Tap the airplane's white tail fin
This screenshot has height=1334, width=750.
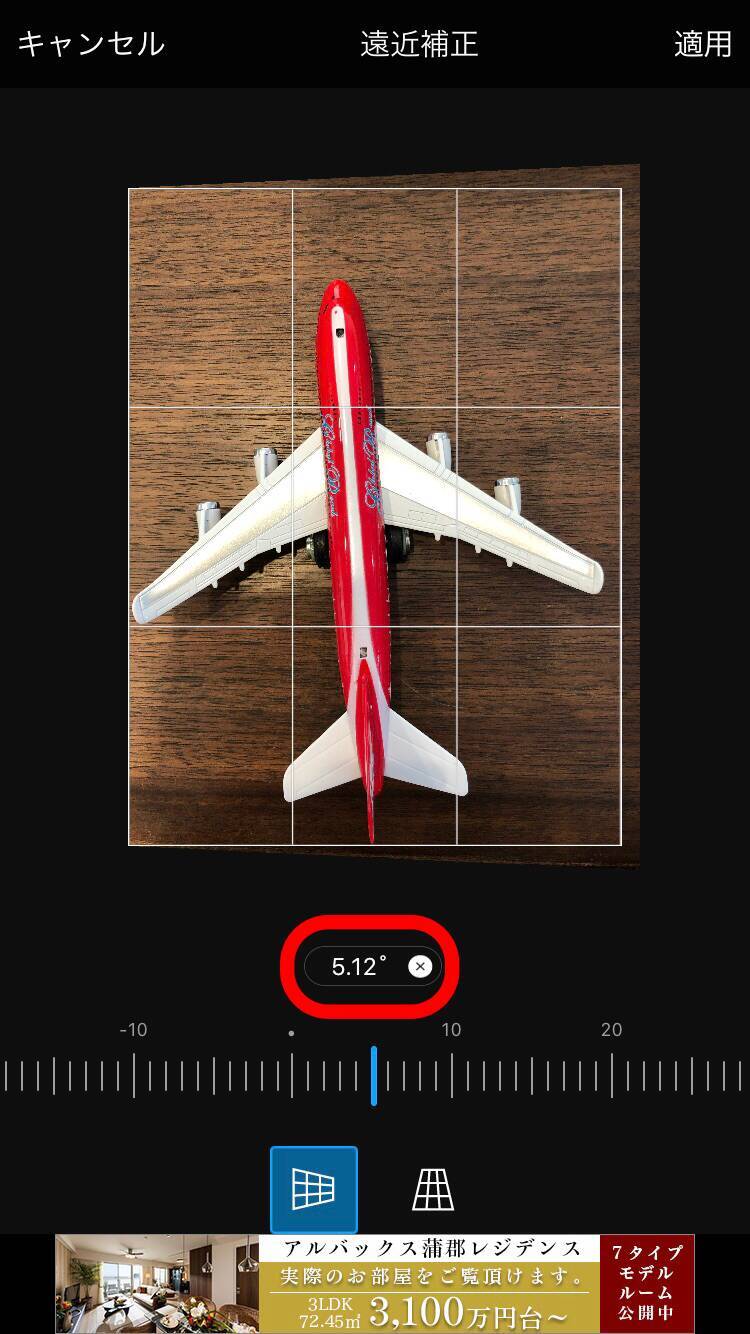click(375, 752)
